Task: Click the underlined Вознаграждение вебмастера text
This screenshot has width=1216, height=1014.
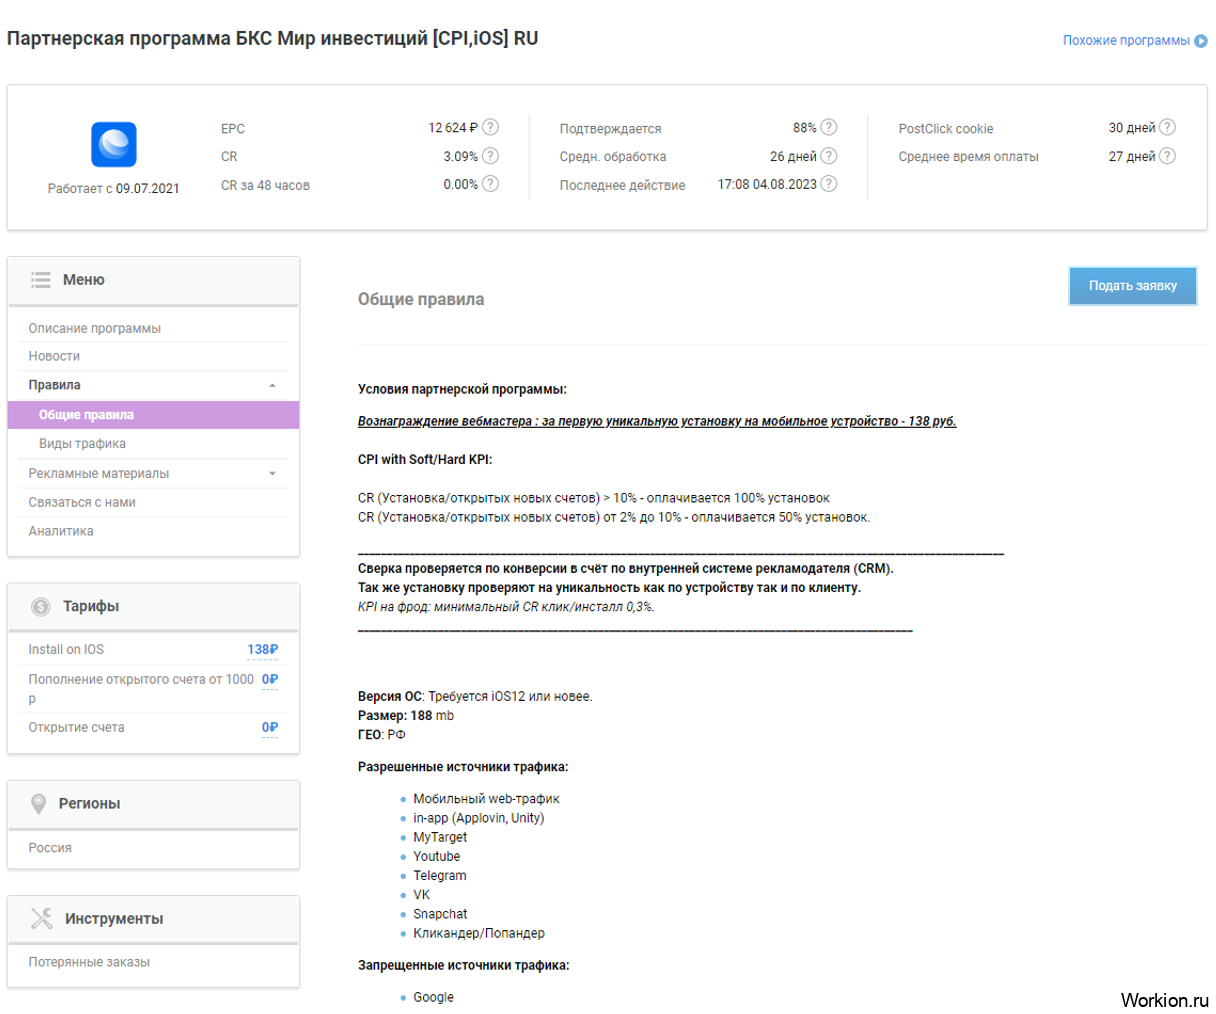Action: tap(657, 421)
